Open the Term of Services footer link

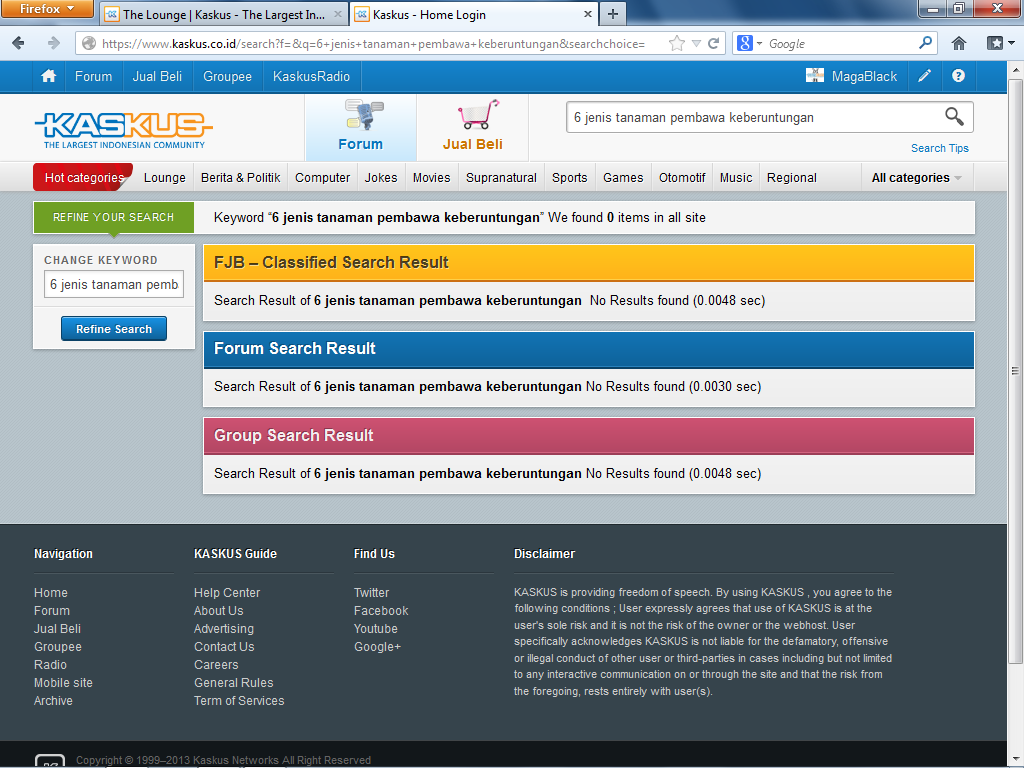pyautogui.click(x=239, y=700)
